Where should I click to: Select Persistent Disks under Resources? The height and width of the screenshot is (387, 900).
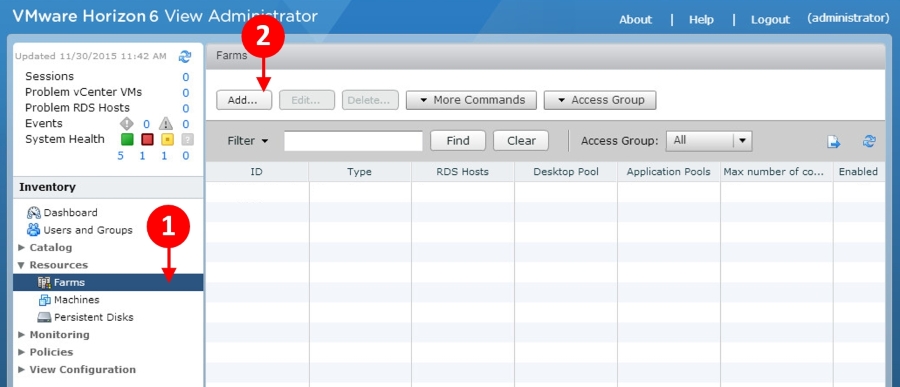tap(94, 318)
